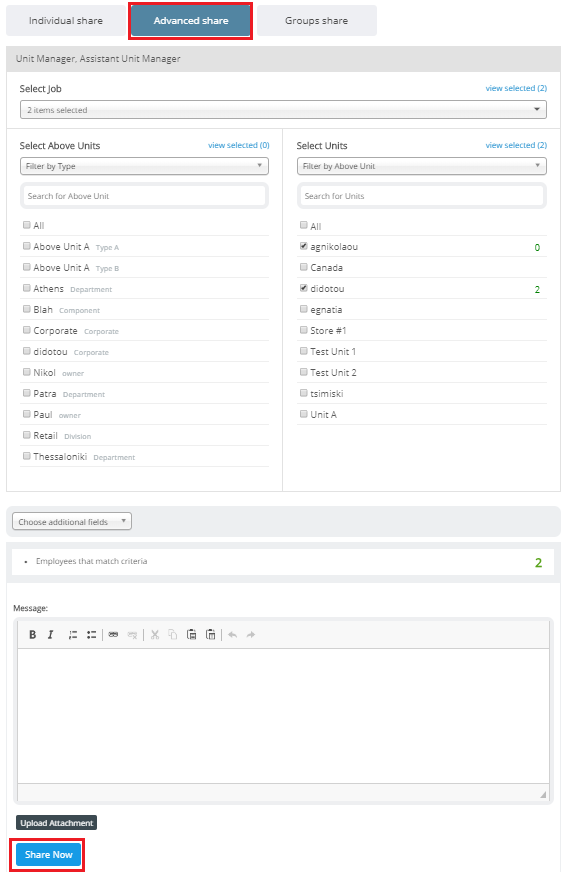Screen dimensions: 569x872
Task: Grab the message editor resize handle
Action: point(543,794)
